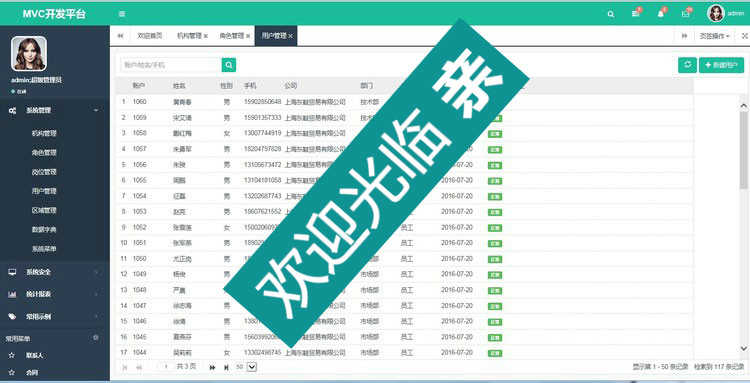Open the 联系人 shortcut link
The width and height of the screenshot is (750, 383).
34,355
